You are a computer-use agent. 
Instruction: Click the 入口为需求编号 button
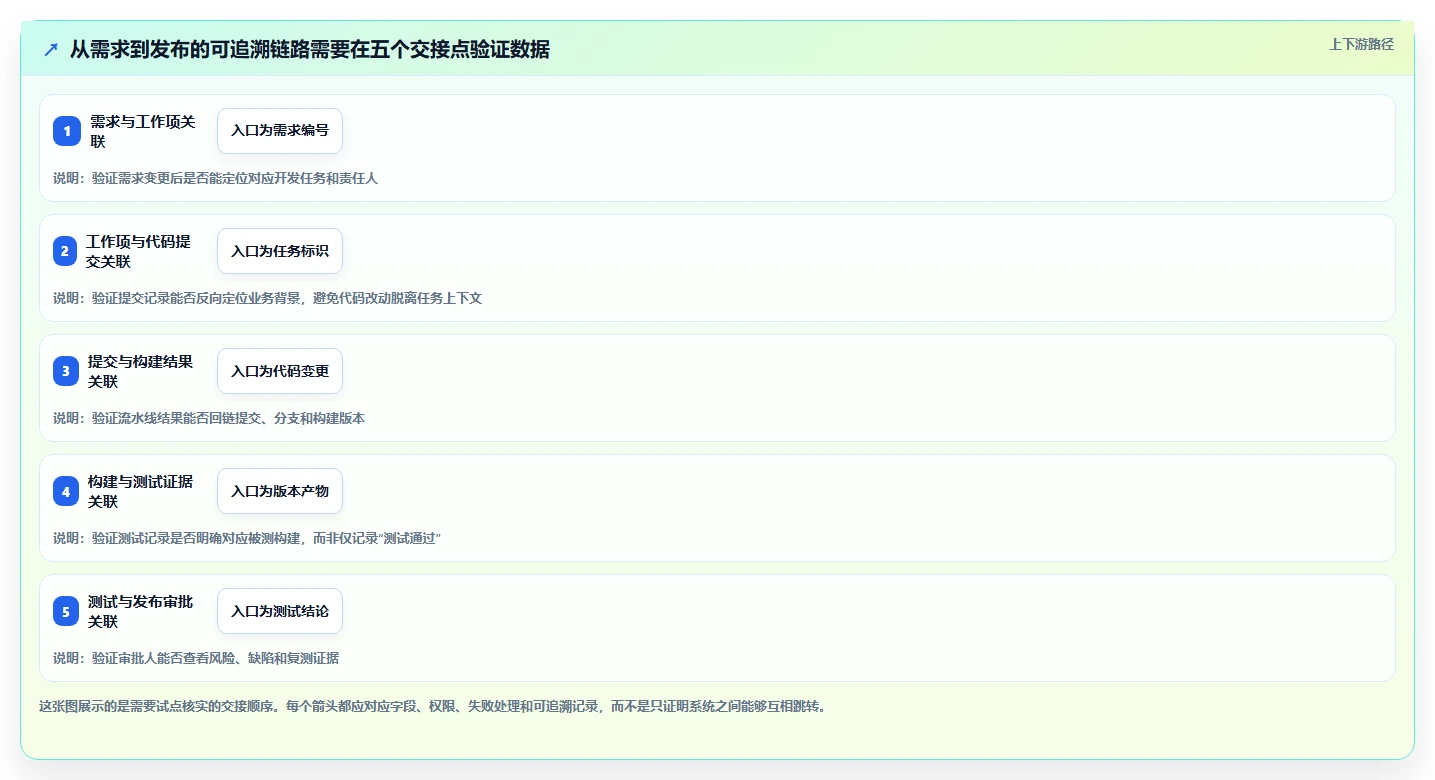[x=280, y=131]
